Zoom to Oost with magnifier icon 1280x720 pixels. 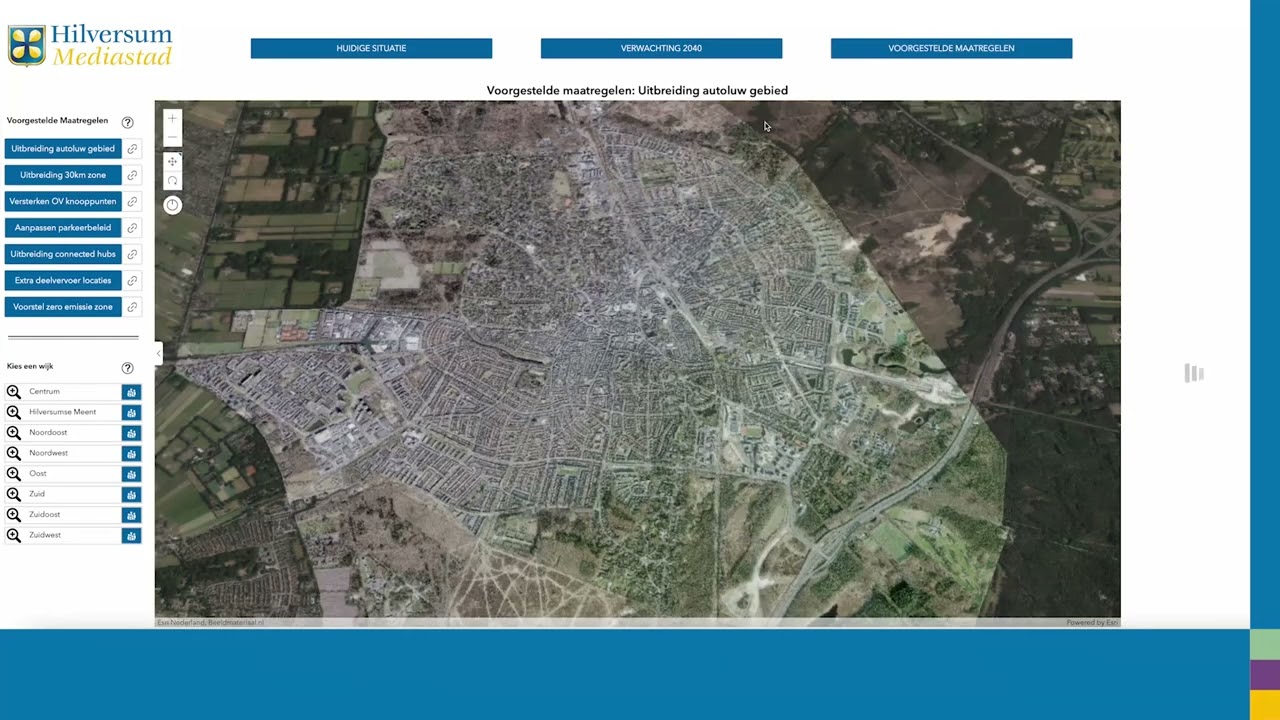[x=14, y=474]
